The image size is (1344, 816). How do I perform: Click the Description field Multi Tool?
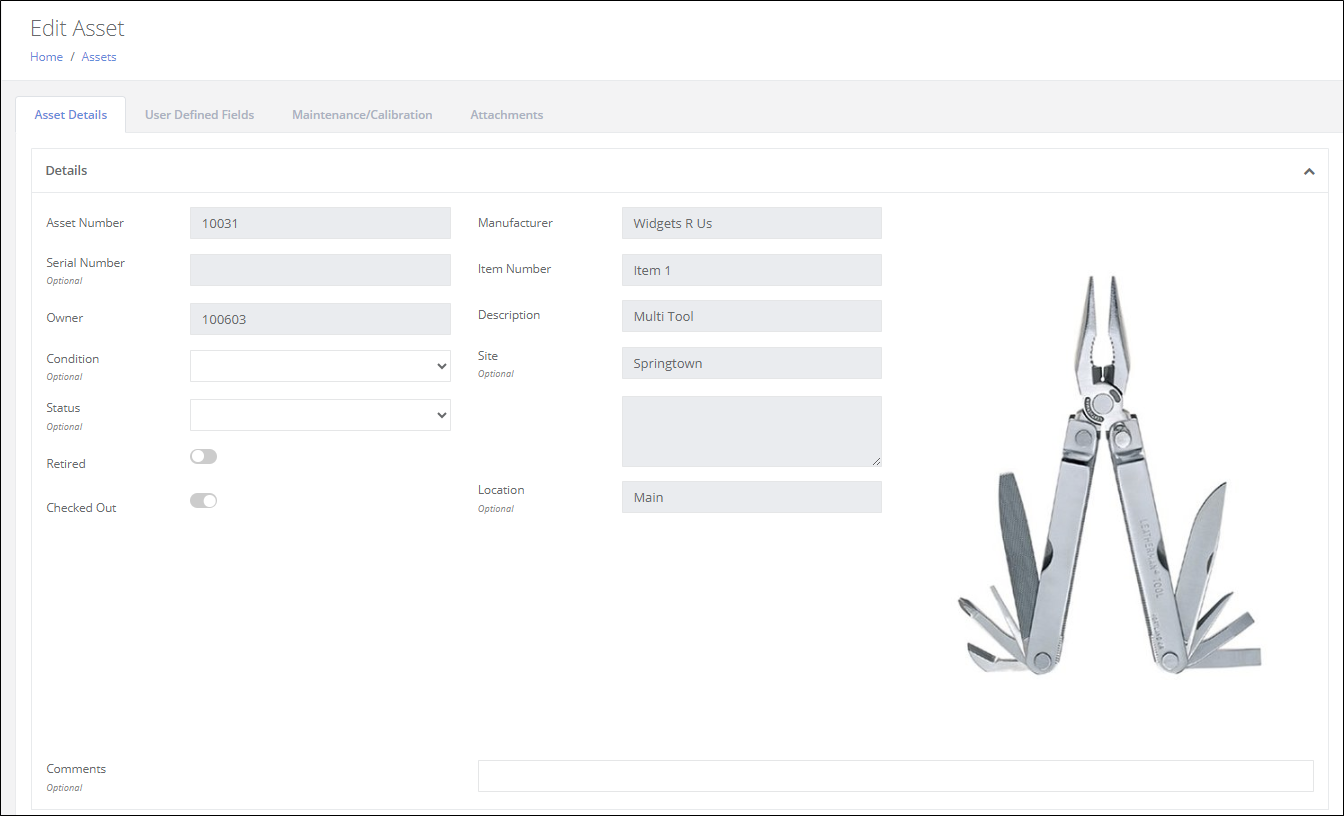click(752, 316)
